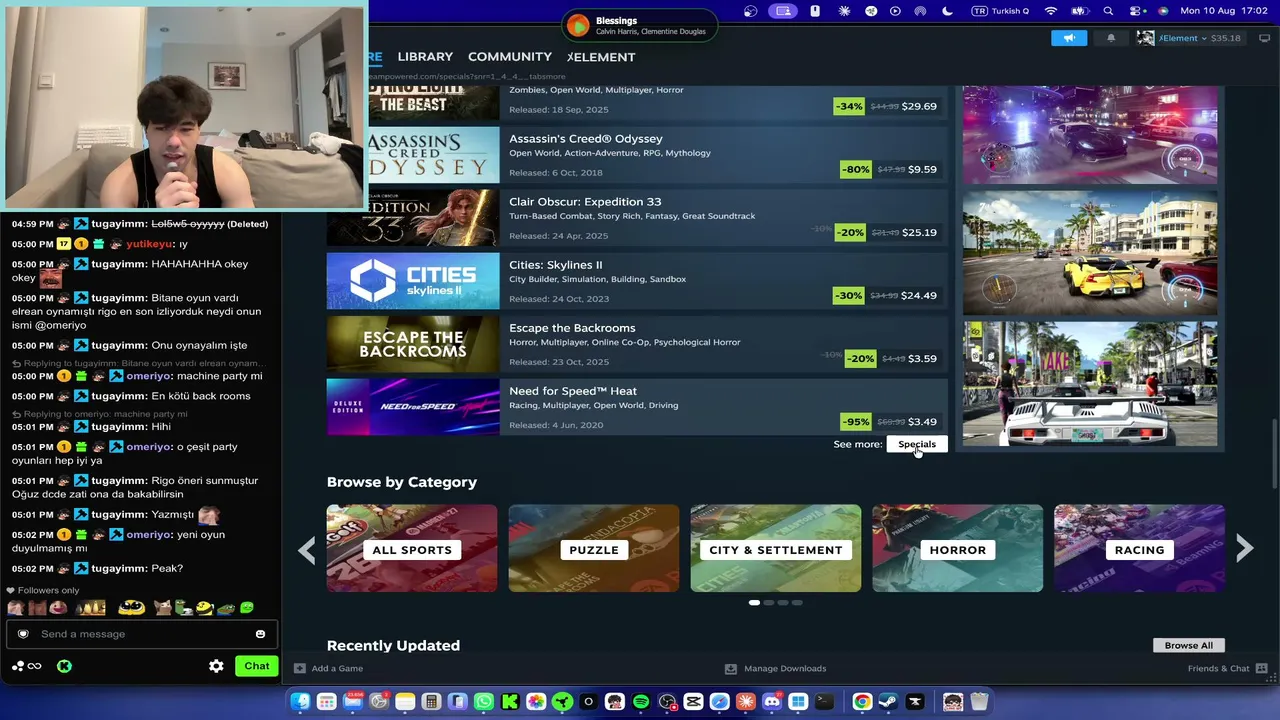Open Steam Big Picture mode icon

pyautogui.click(x=1264, y=38)
